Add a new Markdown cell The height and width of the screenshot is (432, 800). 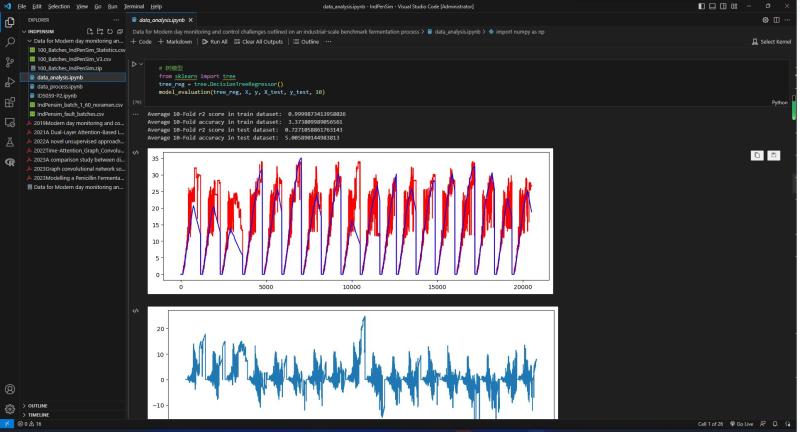click(175, 42)
